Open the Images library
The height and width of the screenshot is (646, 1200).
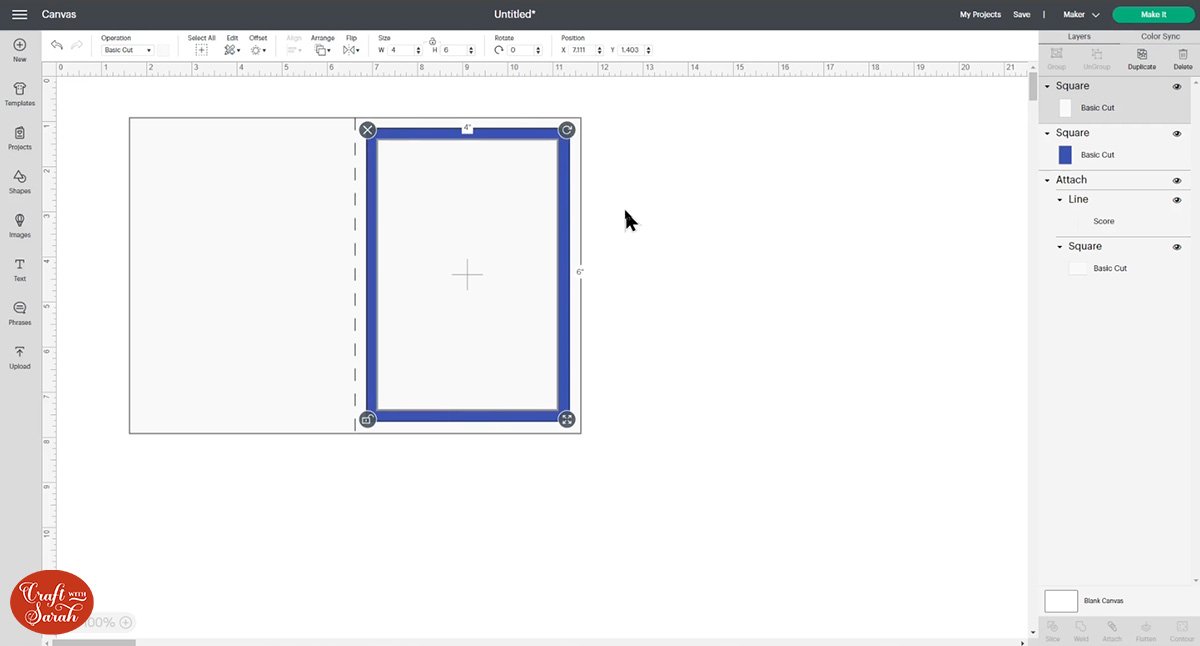pos(19,224)
